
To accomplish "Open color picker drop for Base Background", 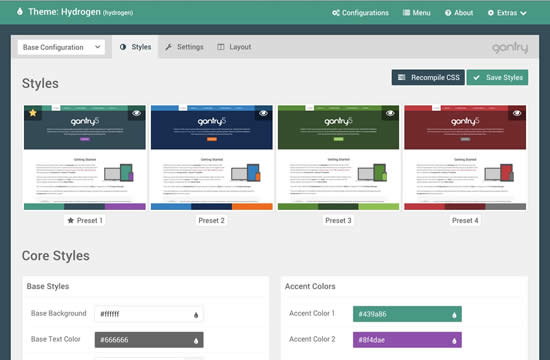I will 196,315.
